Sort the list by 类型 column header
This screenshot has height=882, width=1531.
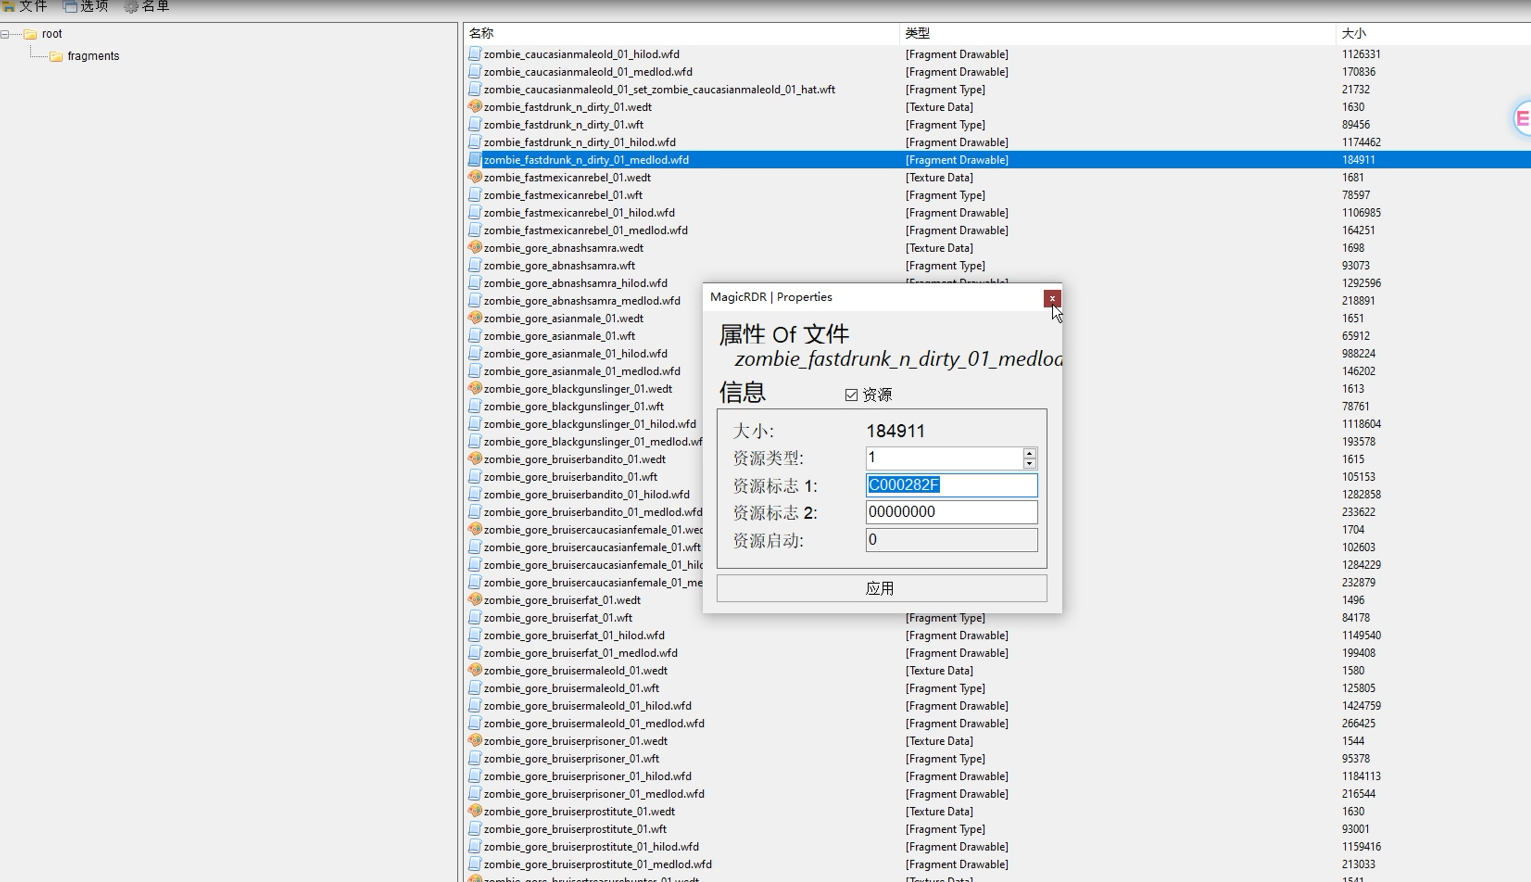[x=918, y=33]
